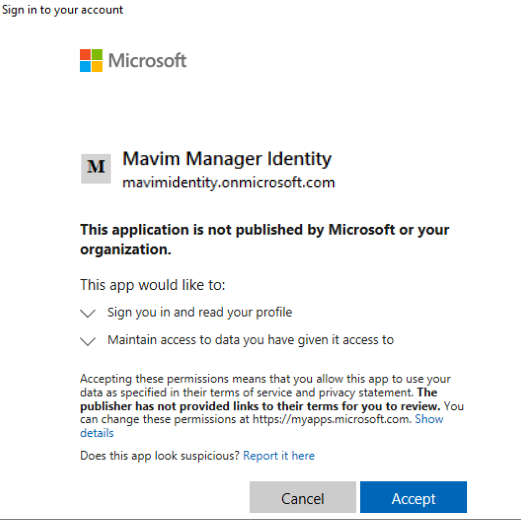Image resolution: width=521 pixels, height=520 pixels.
Task: Click the Microsoft four-square logo
Action: point(91,60)
